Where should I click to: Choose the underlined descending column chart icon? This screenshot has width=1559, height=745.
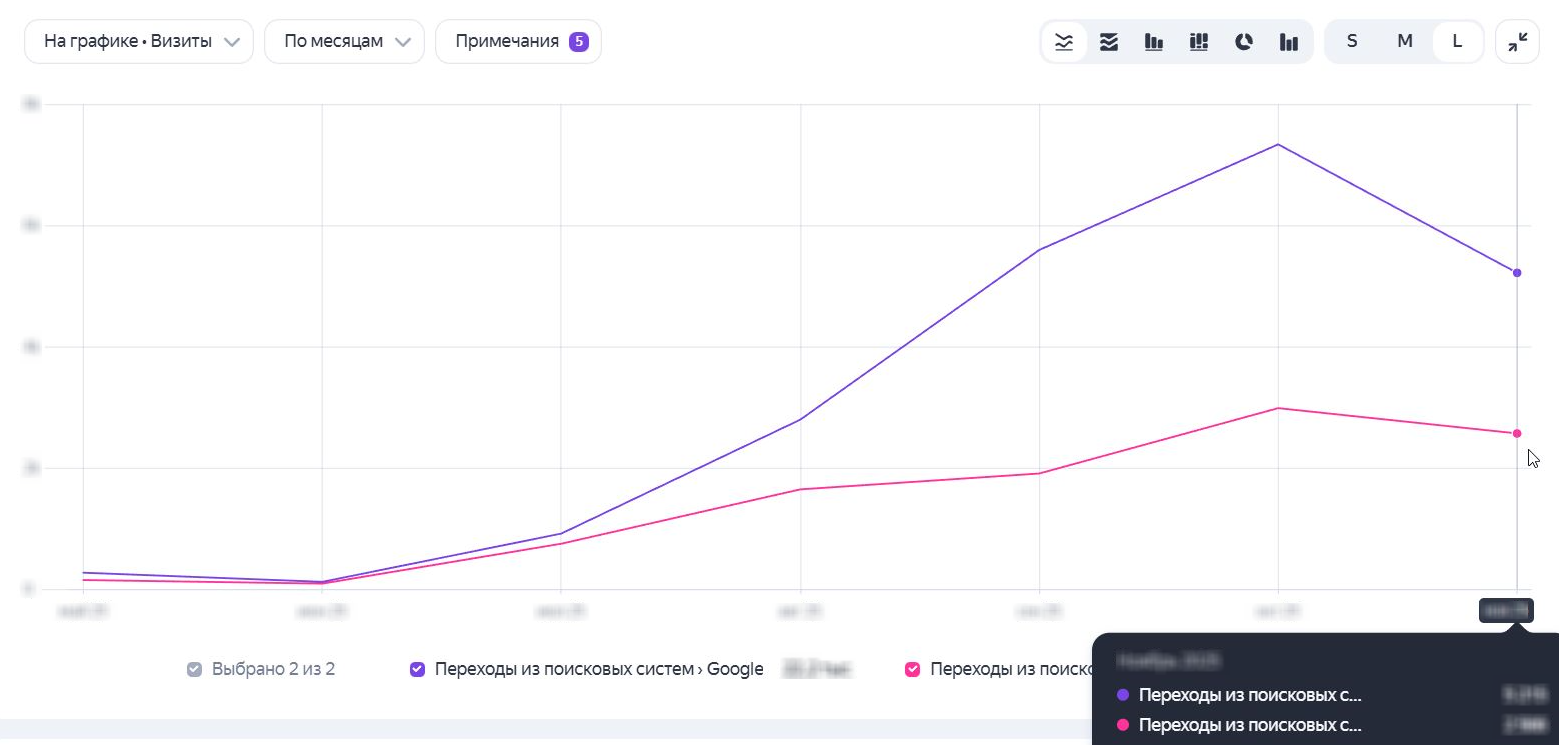pyautogui.click(x=1154, y=42)
